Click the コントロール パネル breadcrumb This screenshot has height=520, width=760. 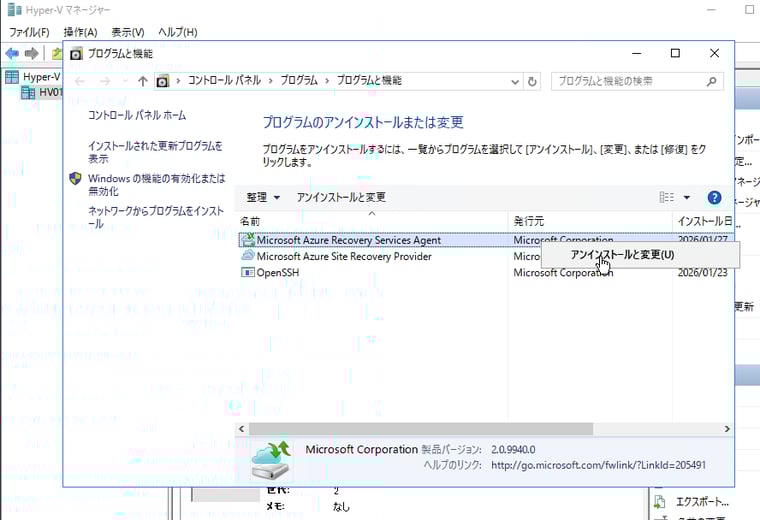(224, 80)
